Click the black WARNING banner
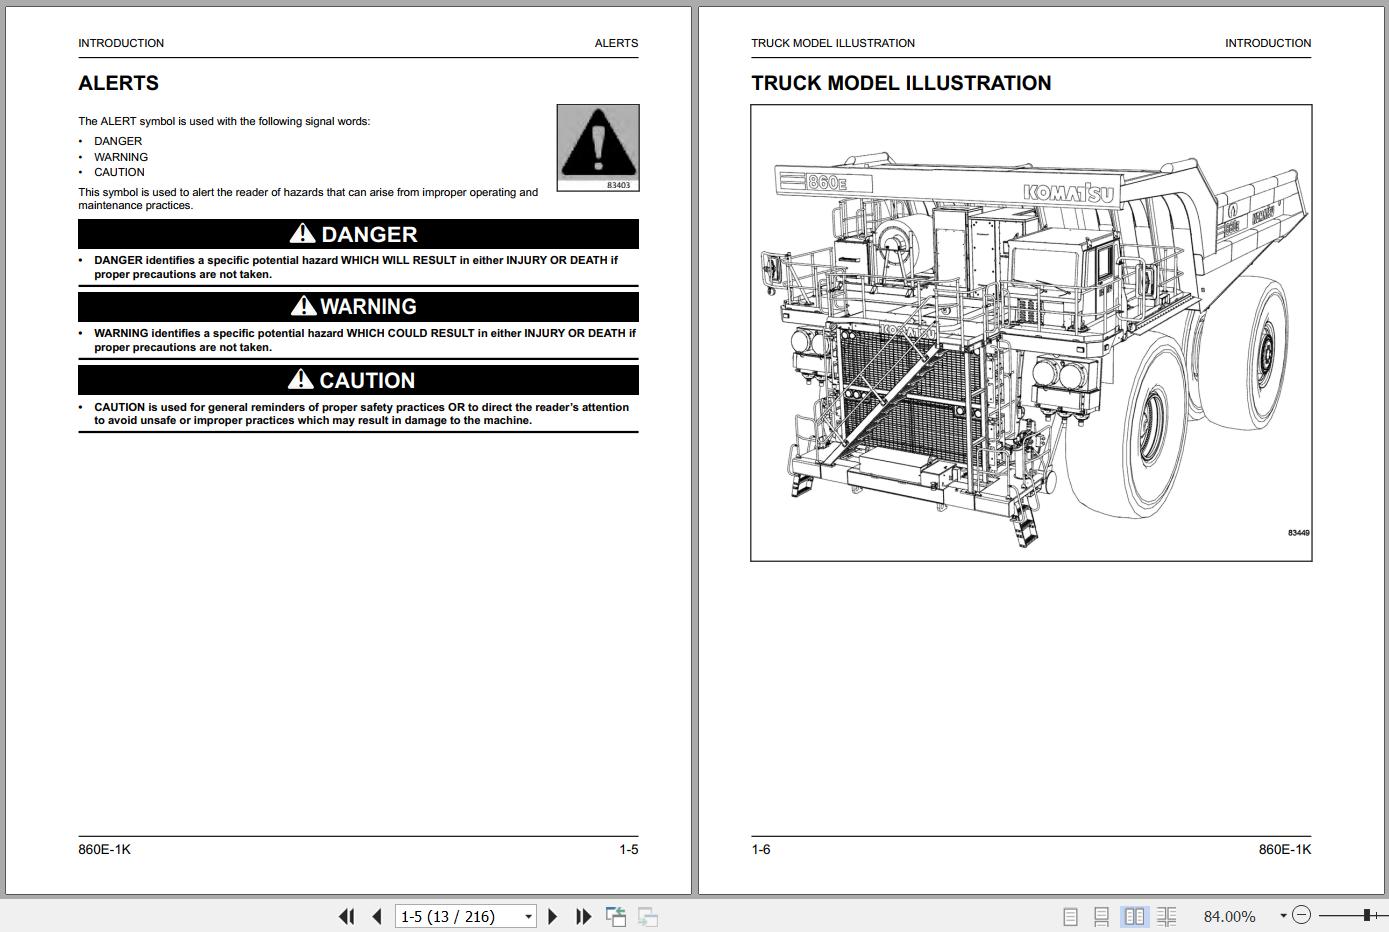1389x932 pixels. [x=358, y=306]
